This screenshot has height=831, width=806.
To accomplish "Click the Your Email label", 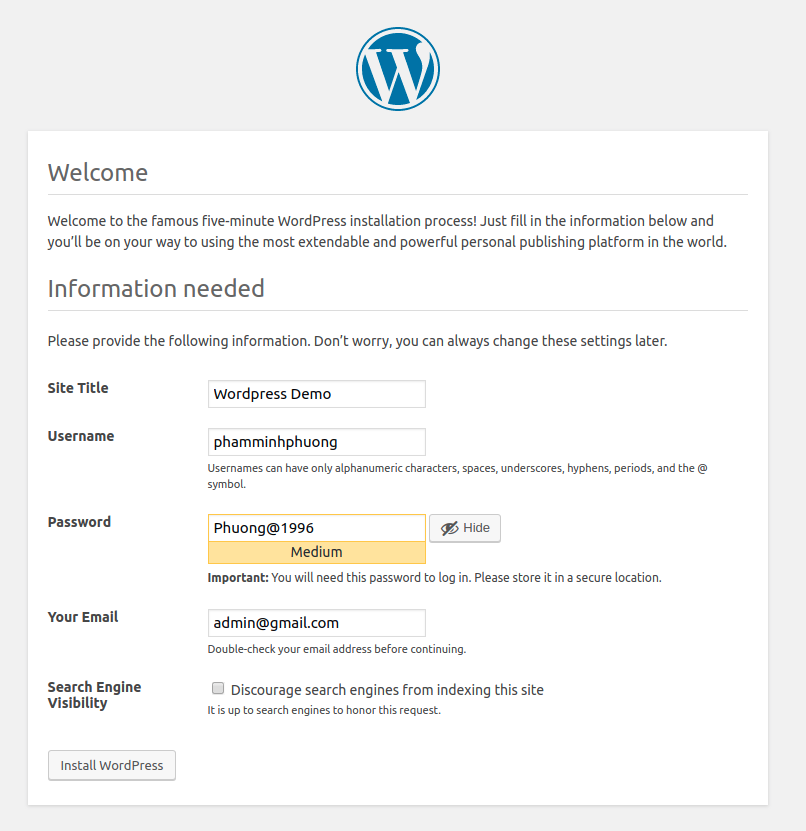I will pyautogui.click(x=83, y=617).
